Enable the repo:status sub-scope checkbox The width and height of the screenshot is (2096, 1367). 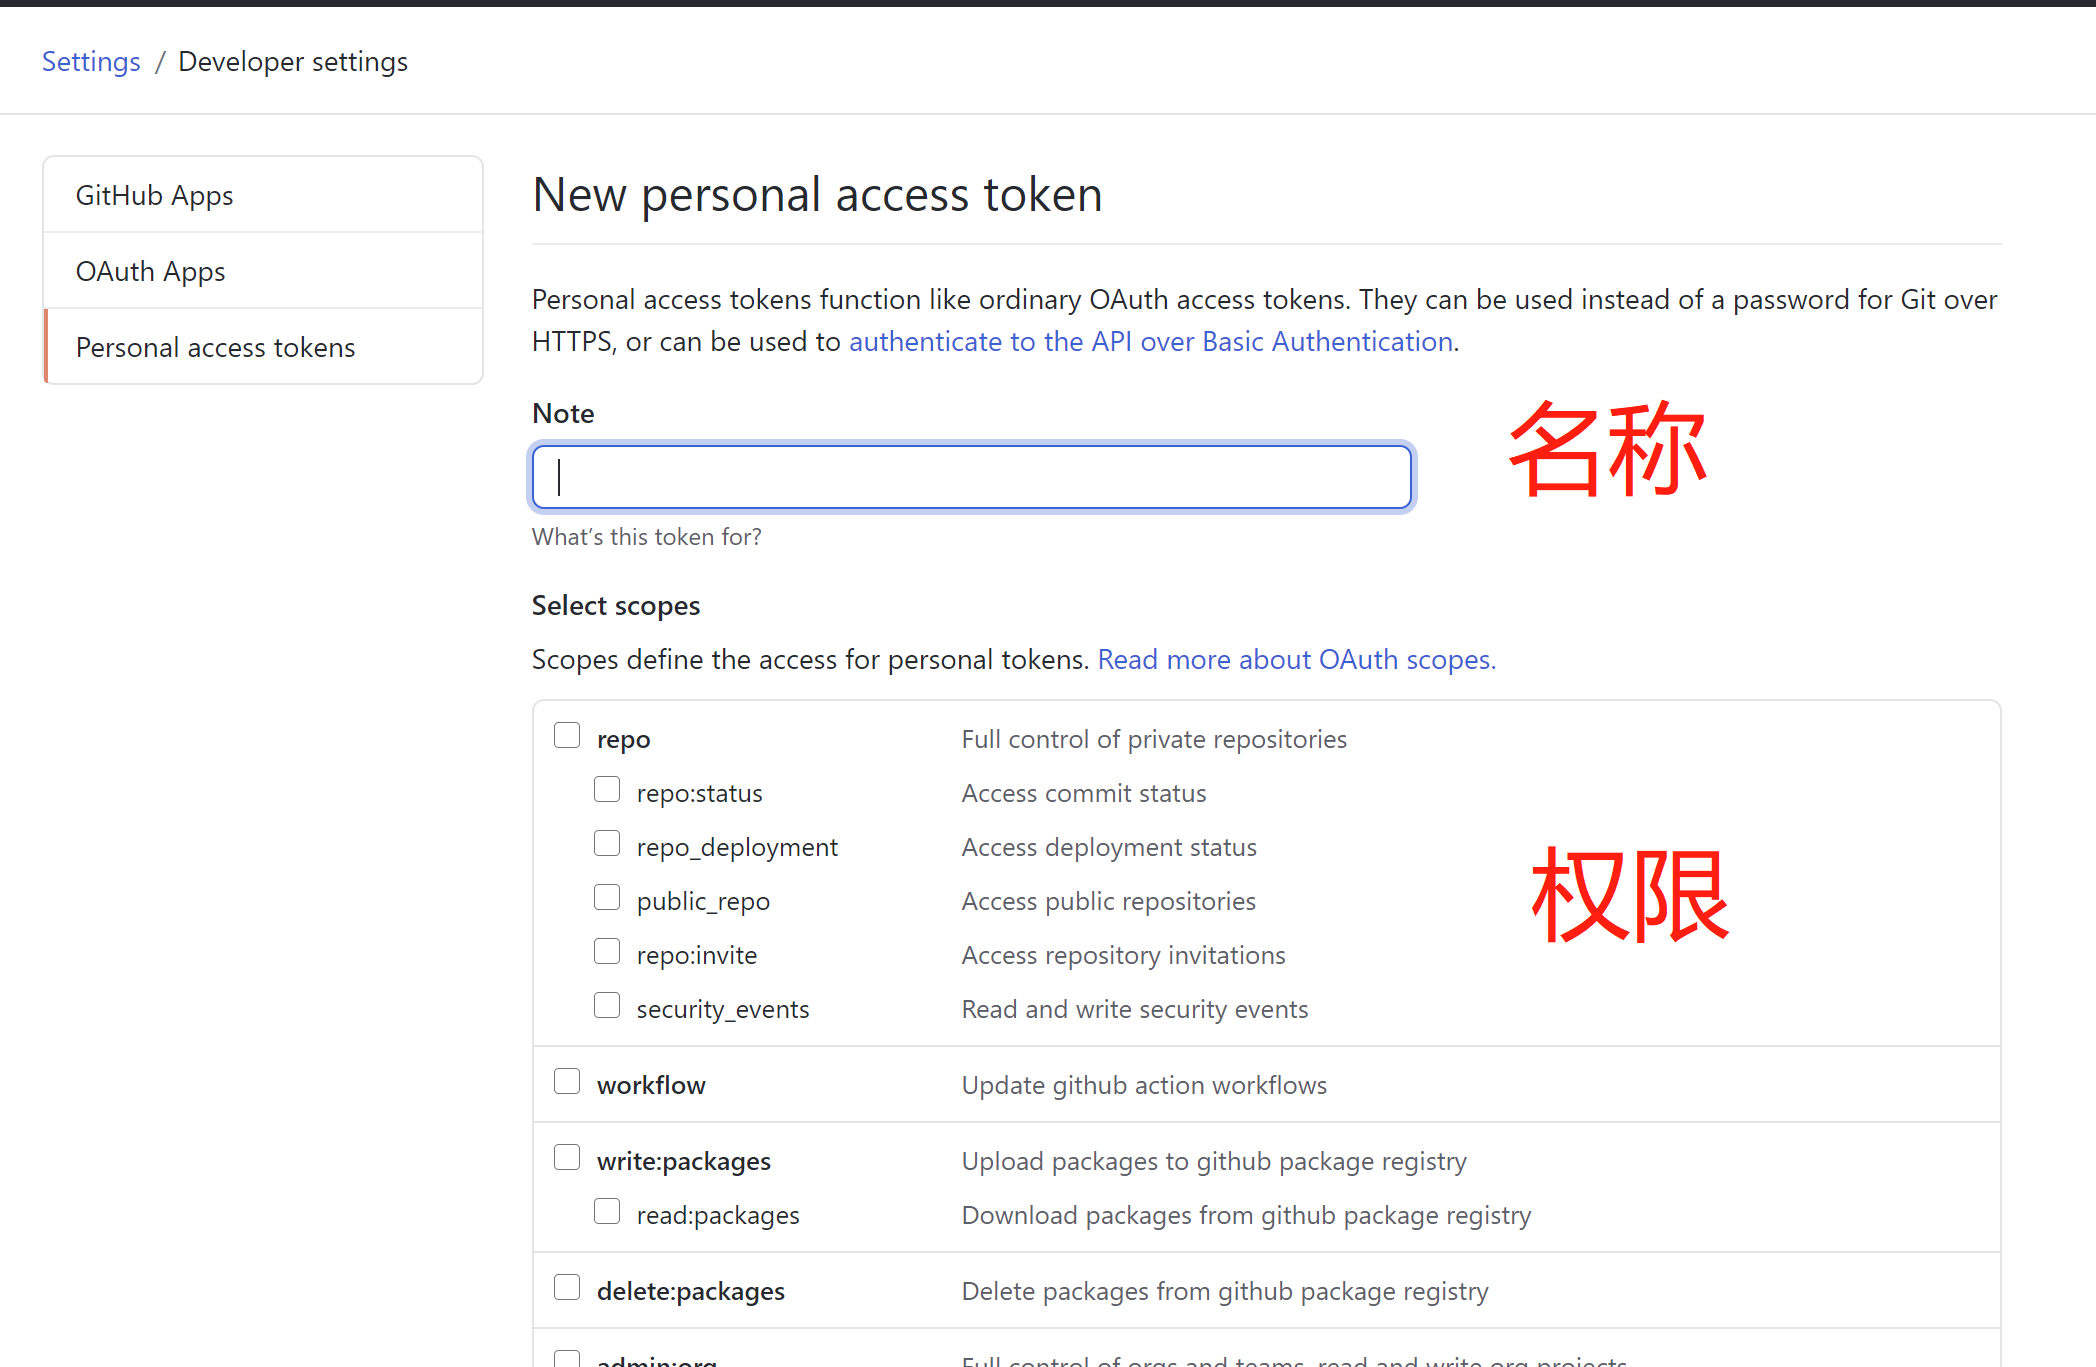(x=606, y=791)
